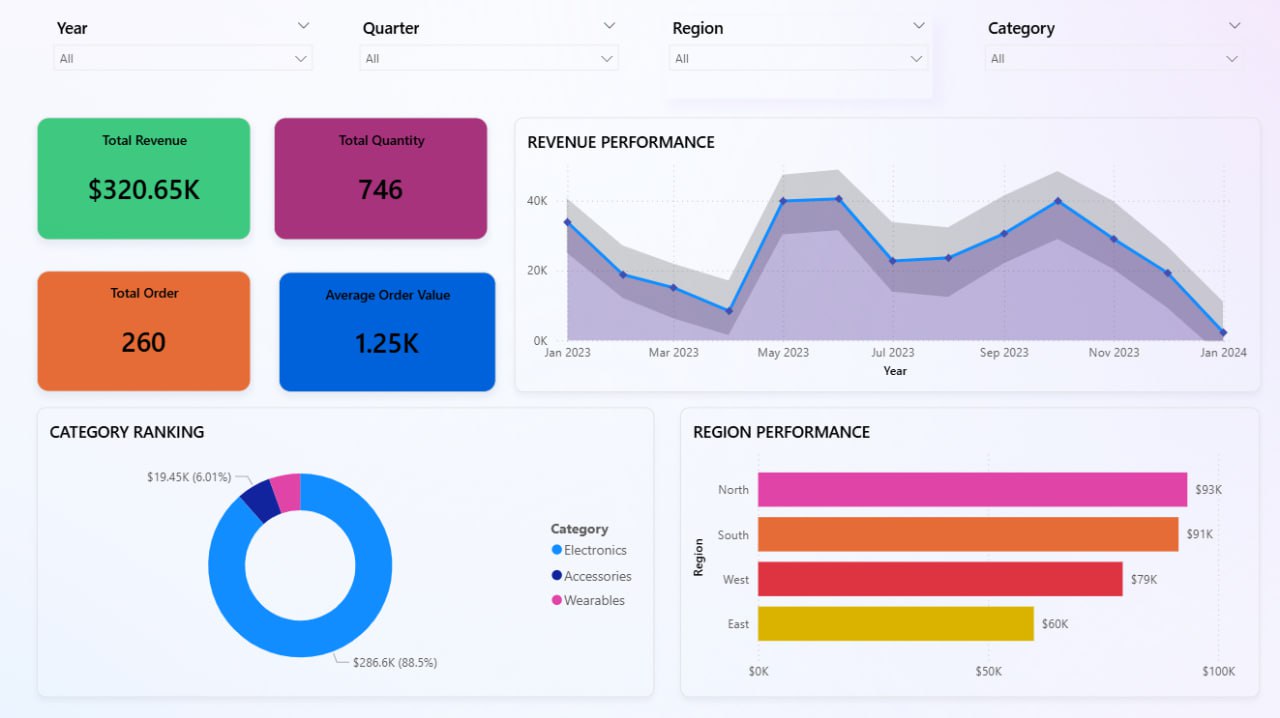Click the Wearables legend item
This screenshot has width=1280, height=718.
coord(593,600)
